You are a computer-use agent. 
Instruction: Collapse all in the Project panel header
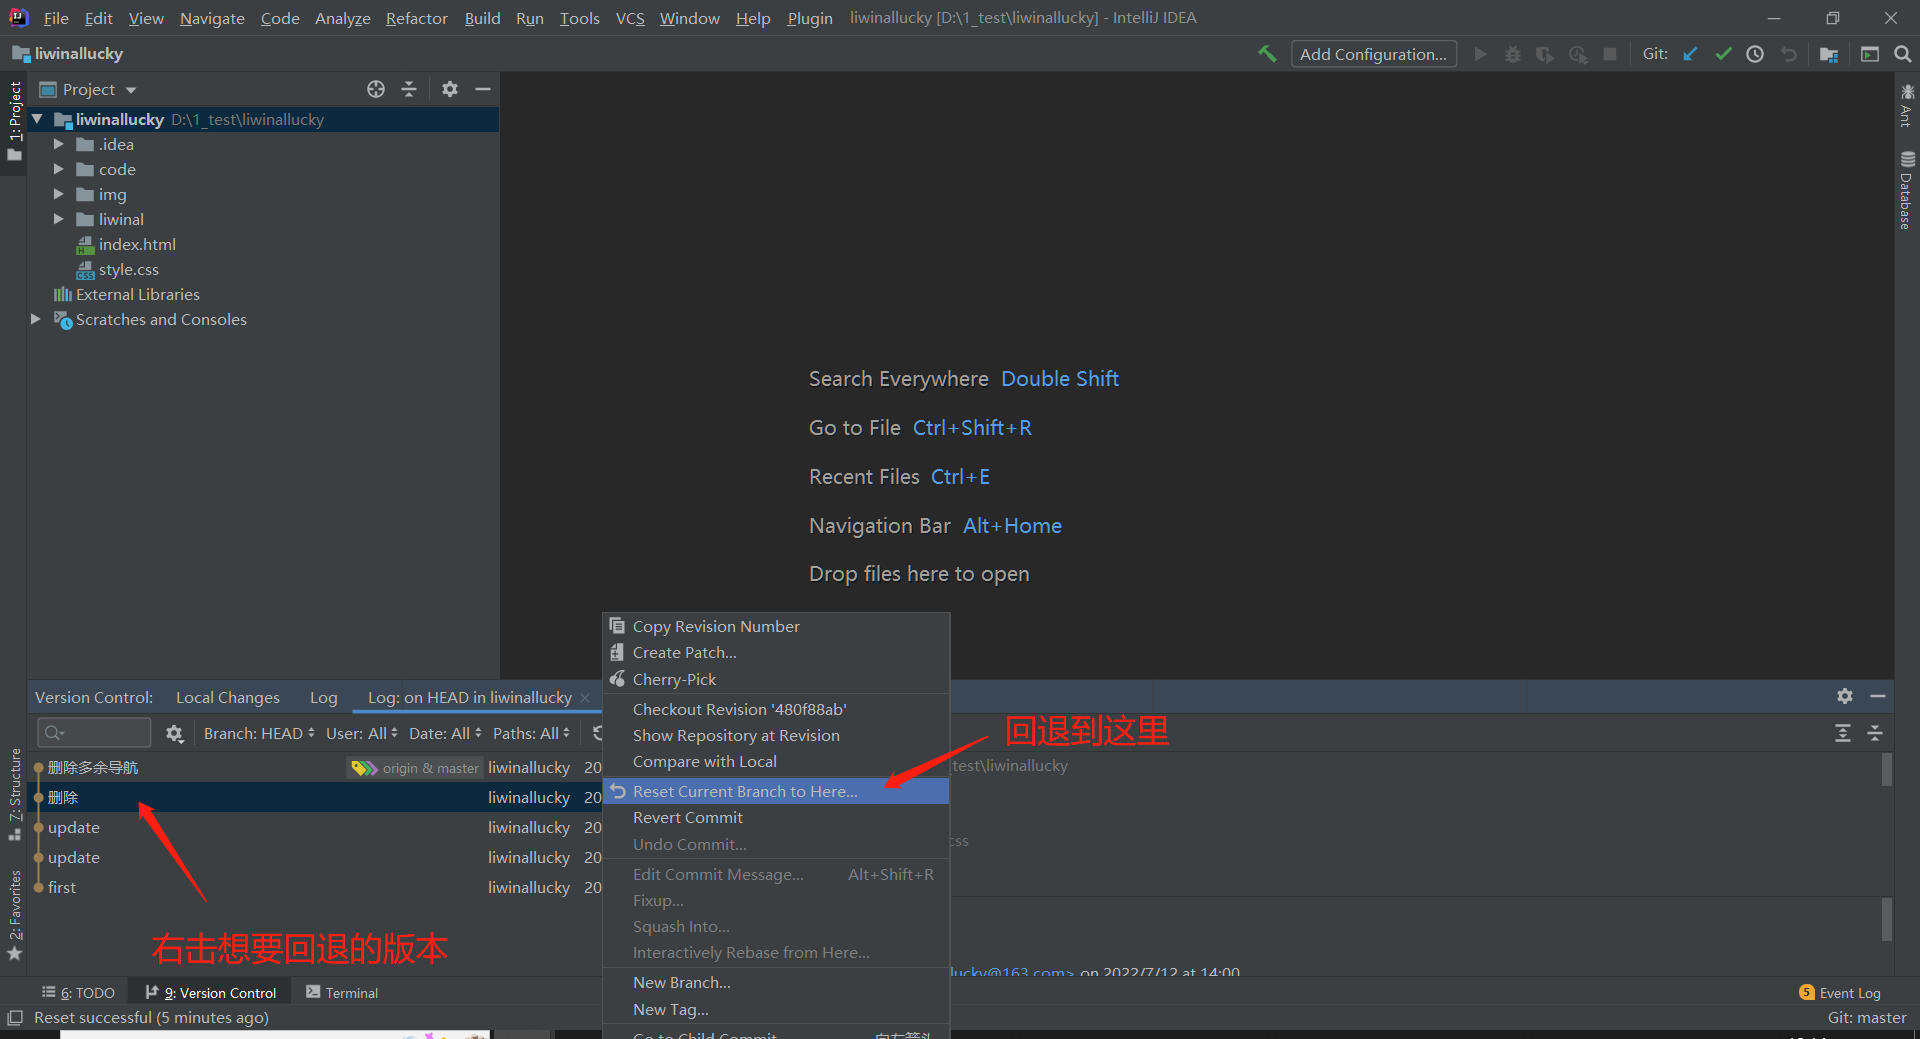click(x=409, y=89)
